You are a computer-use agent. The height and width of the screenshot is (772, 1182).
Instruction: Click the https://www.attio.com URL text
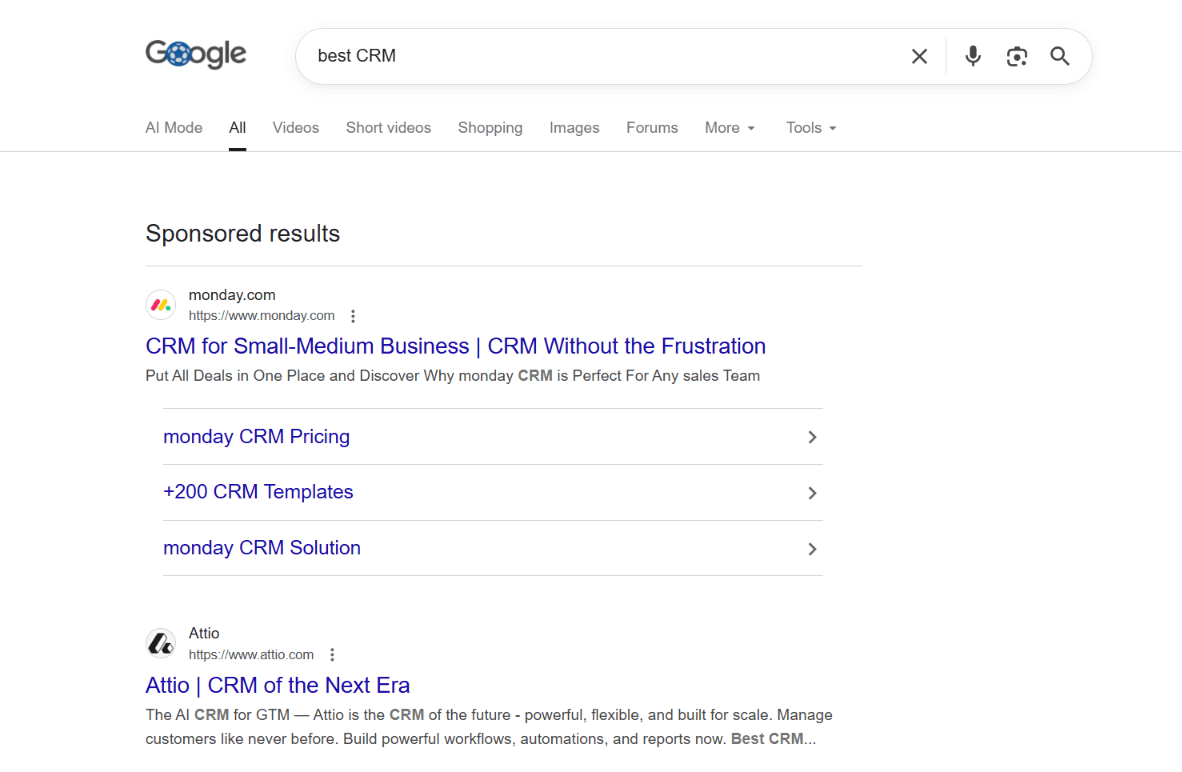pyautogui.click(x=251, y=654)
